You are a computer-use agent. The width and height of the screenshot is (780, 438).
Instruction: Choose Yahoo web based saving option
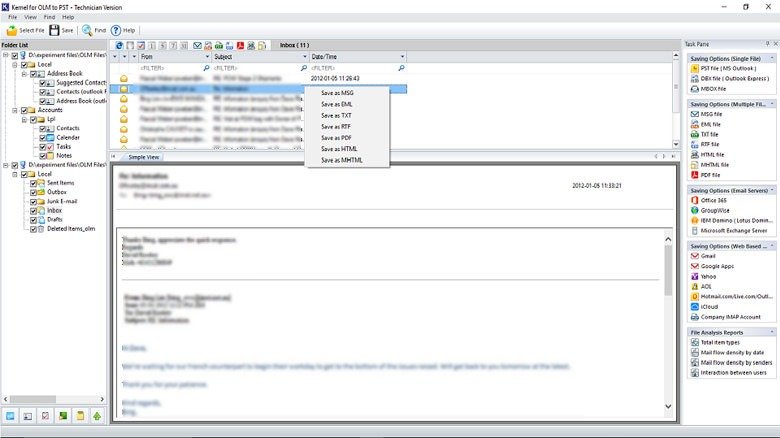(x=703, y=276)
